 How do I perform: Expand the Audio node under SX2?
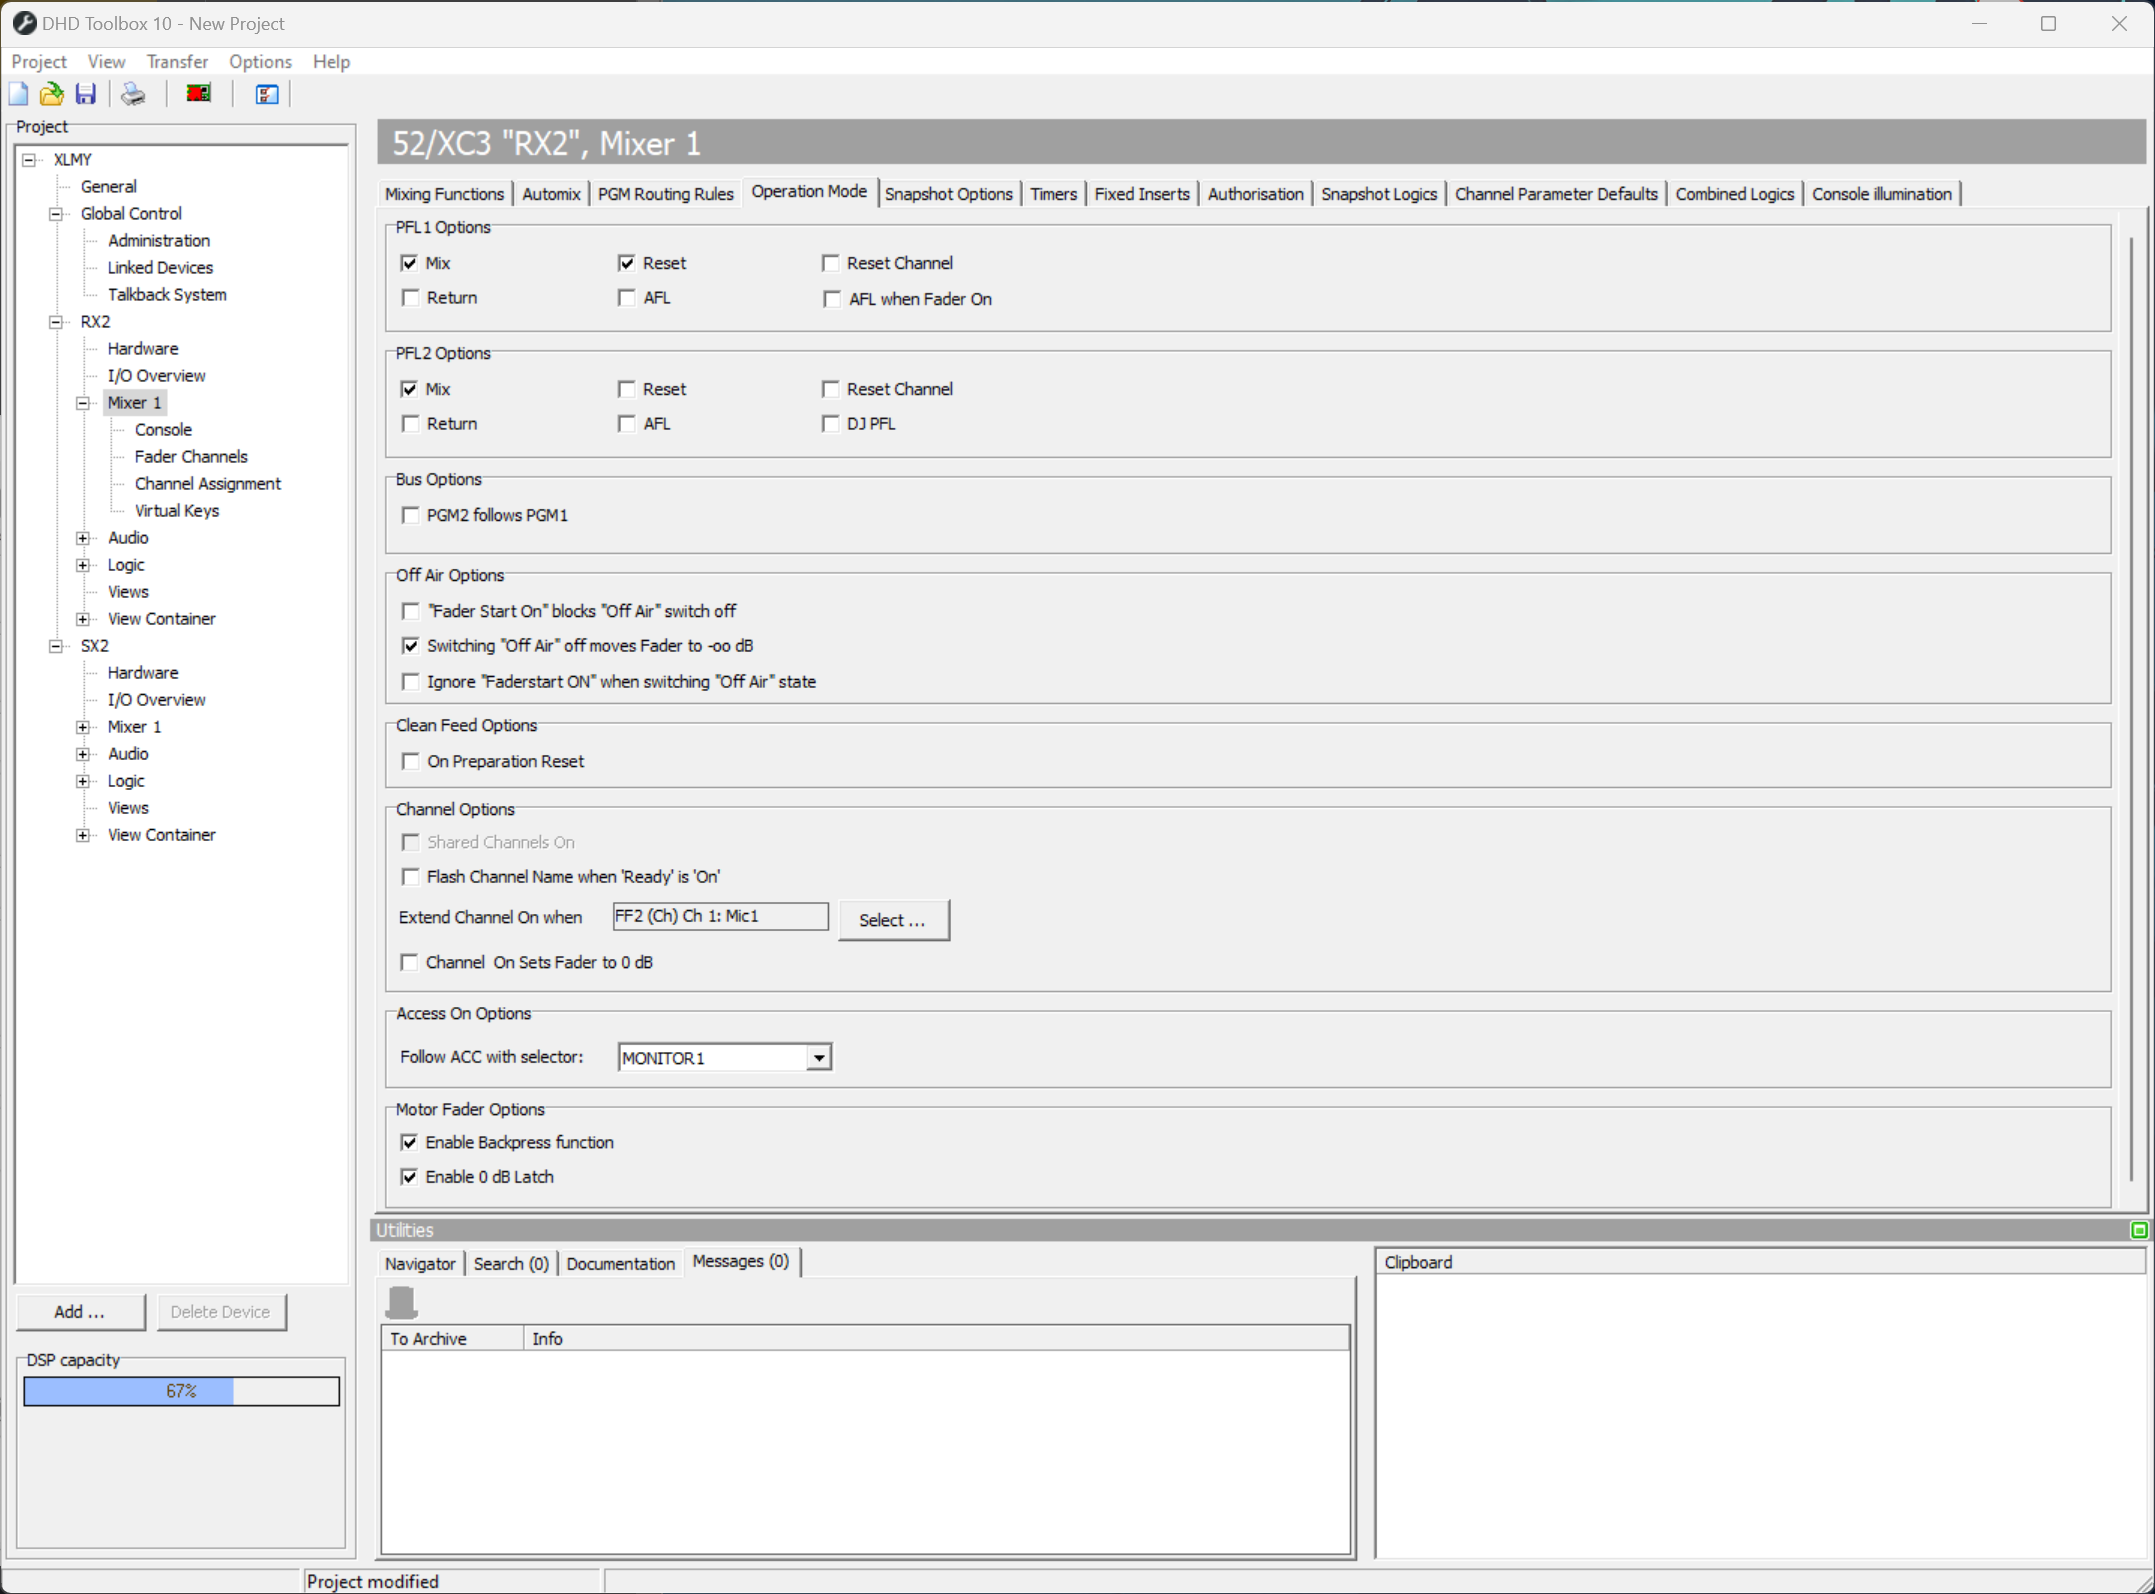coord(83,753)
